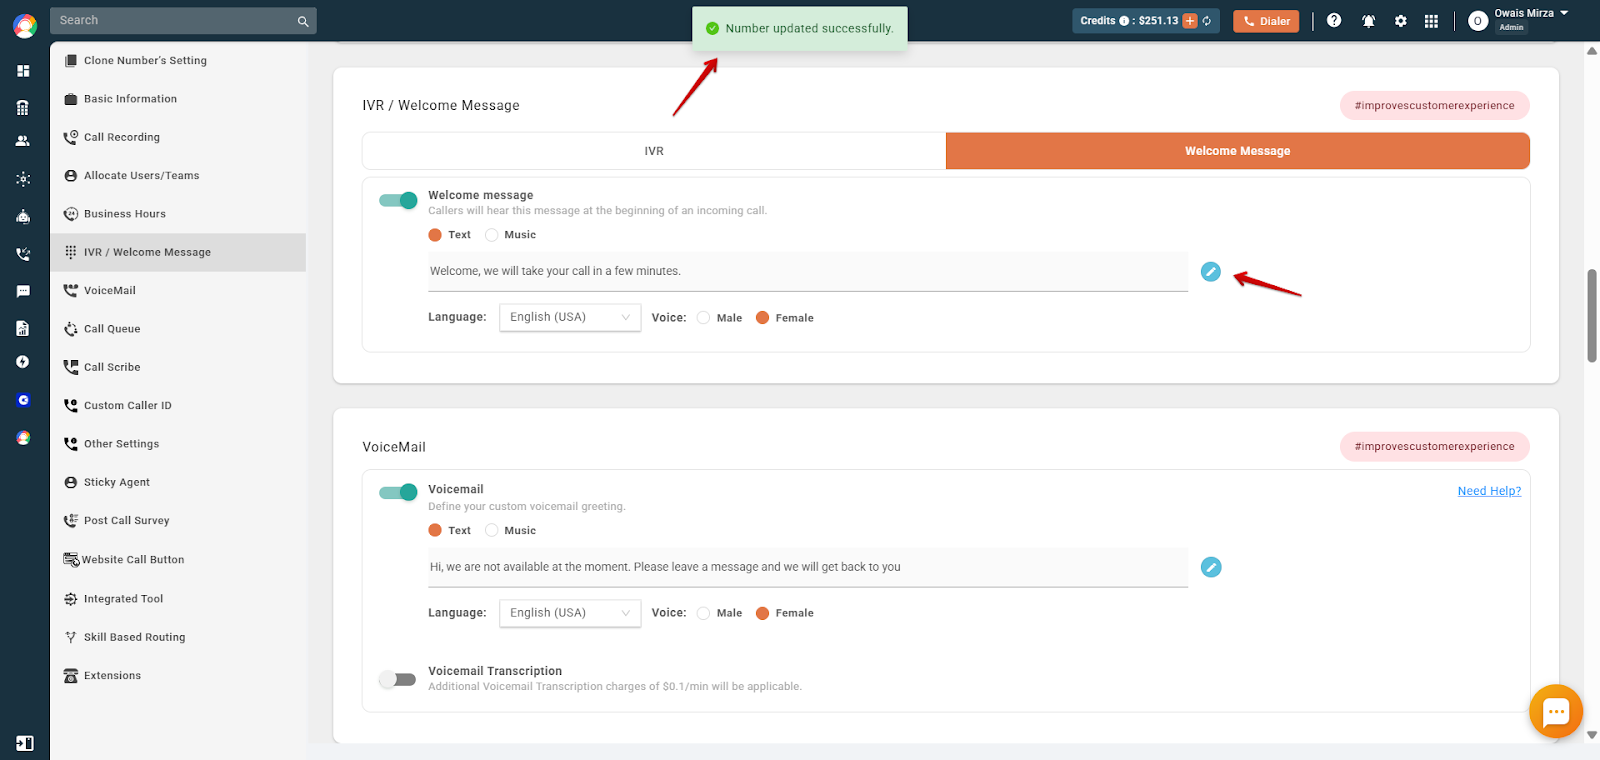Image resolution: width=1600 pixels, height=760 pixels.
Task: Click the credits info icon
Action: click(1124, 21)
